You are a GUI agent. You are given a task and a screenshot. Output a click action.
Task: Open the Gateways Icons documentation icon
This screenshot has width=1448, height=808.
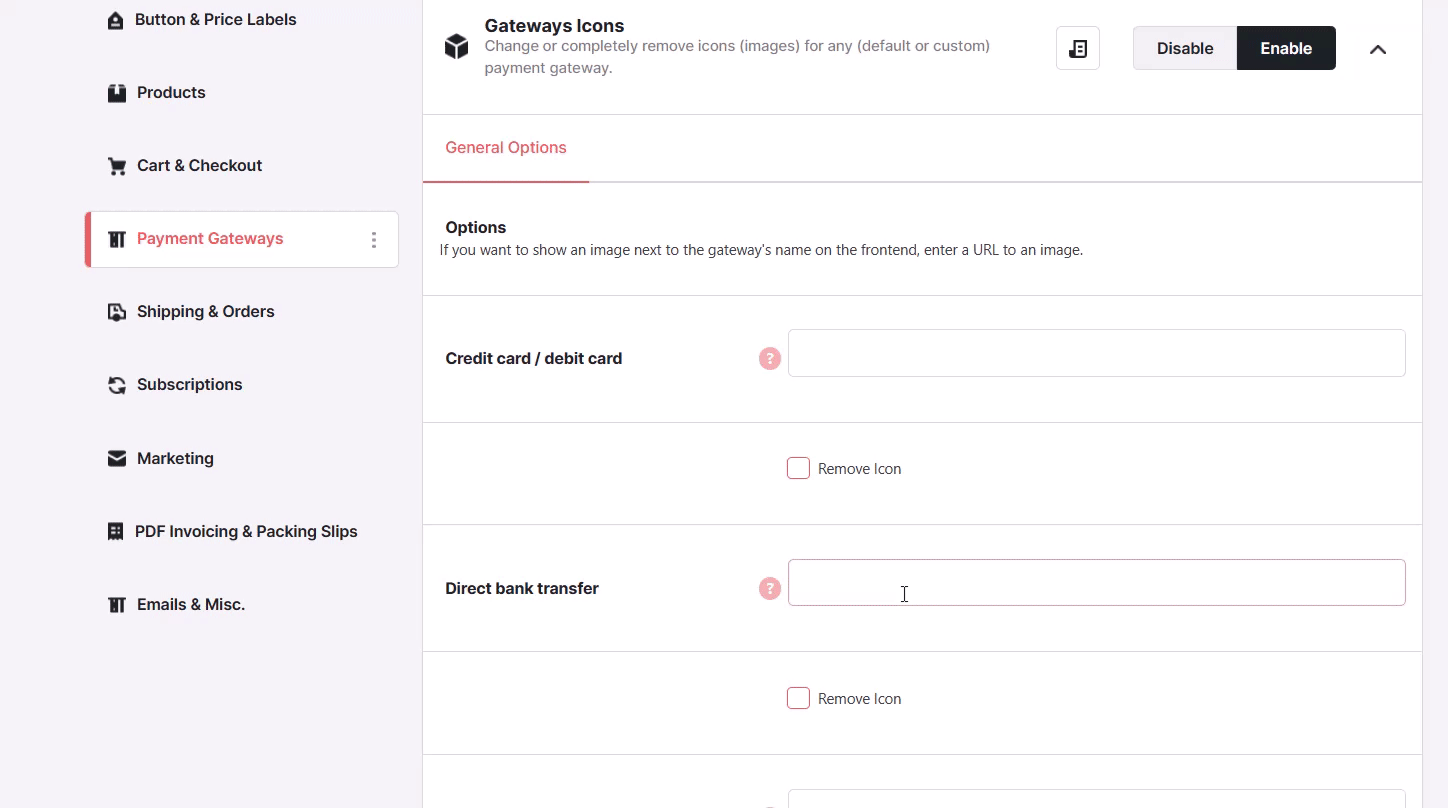coord(1078,48)
